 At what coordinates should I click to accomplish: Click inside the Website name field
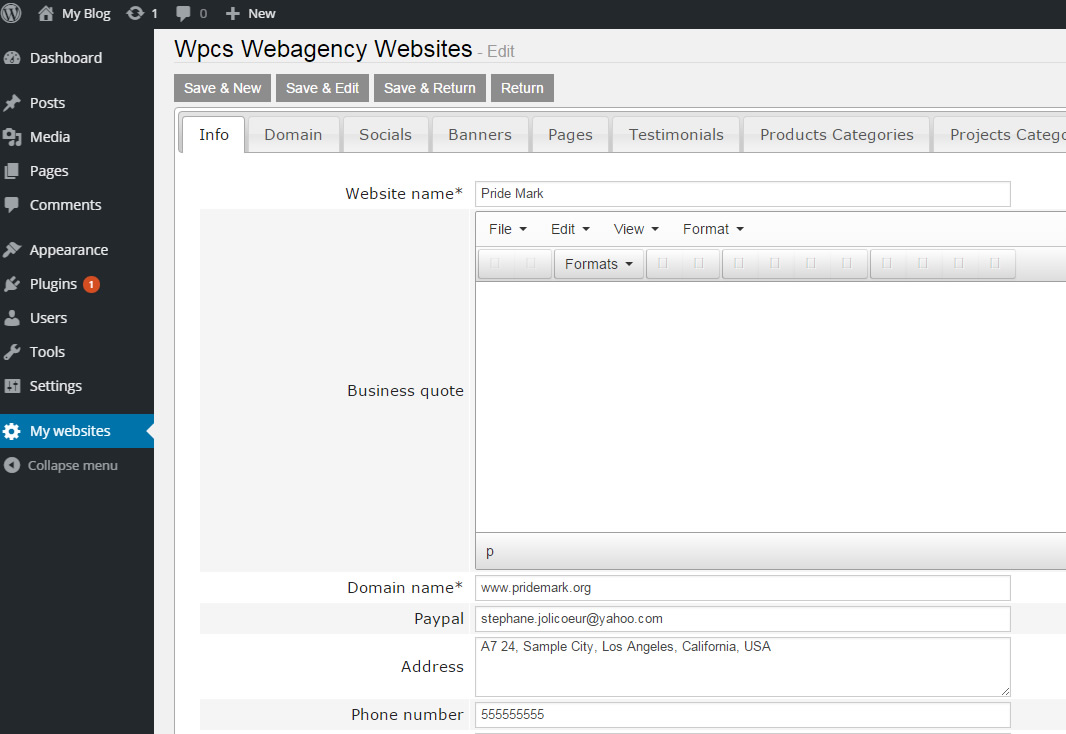point(741,193)
